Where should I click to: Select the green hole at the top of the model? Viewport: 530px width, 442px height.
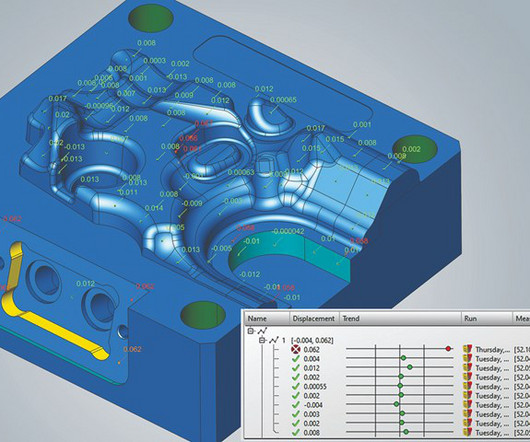point(151,19)
